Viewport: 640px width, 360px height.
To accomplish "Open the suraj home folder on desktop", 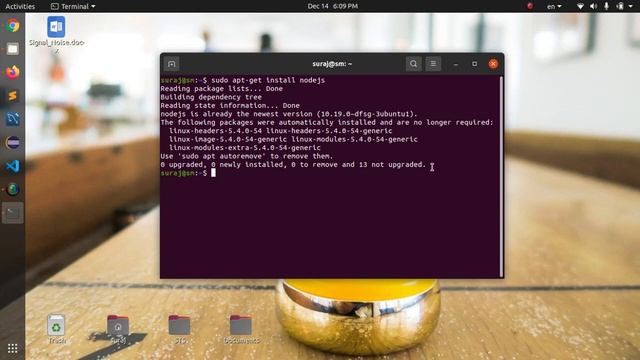I will 118,329.
